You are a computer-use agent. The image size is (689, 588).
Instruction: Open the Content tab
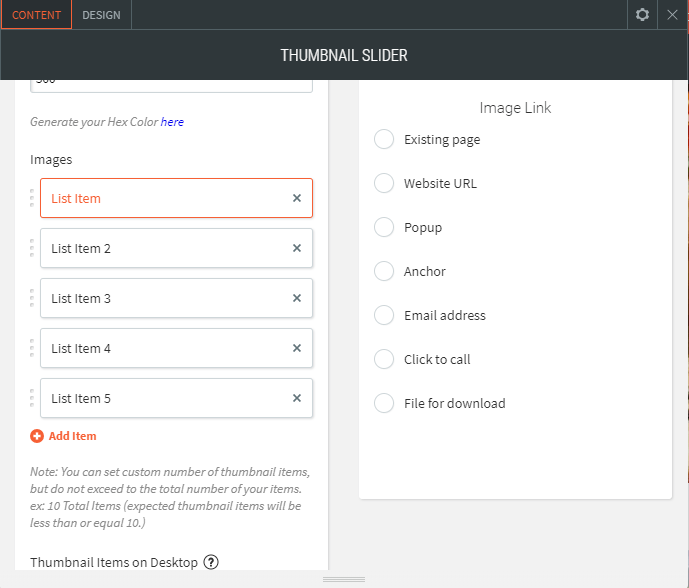click(36, 15)
